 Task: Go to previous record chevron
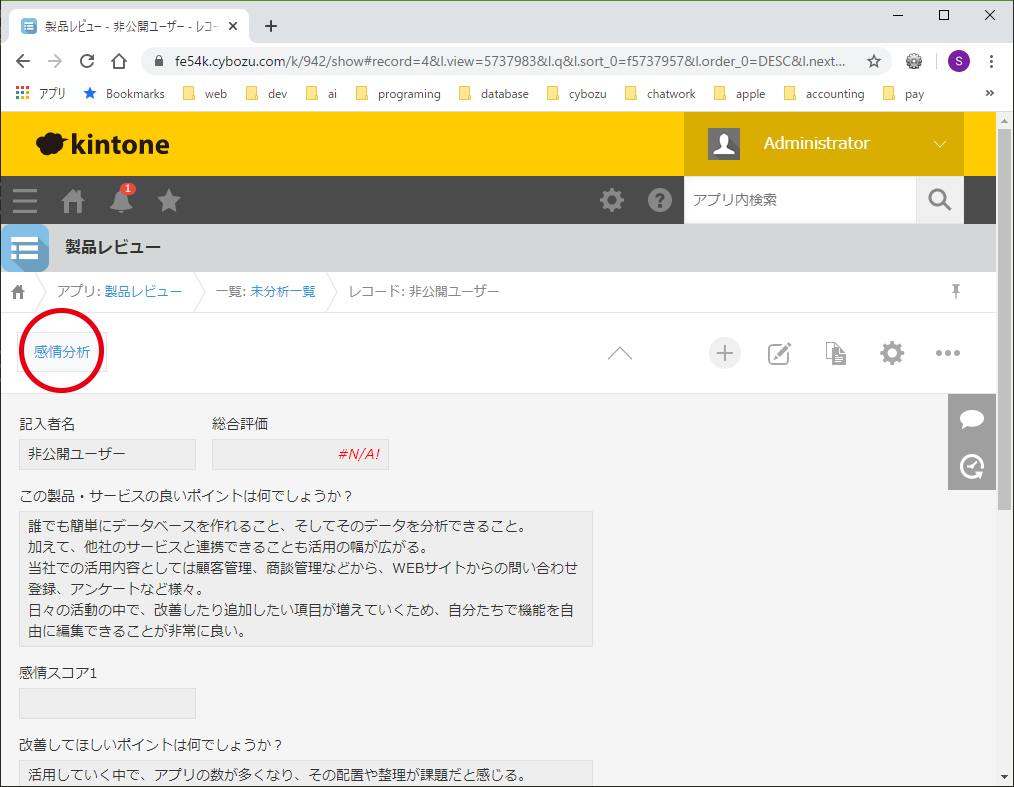620,353
